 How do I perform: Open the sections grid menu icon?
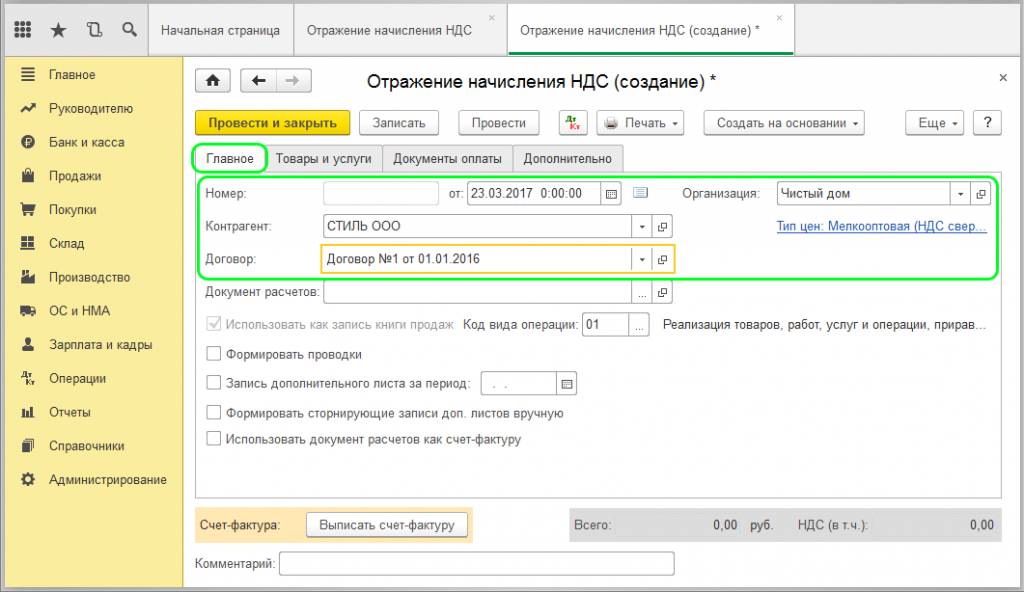pos(23,29)
